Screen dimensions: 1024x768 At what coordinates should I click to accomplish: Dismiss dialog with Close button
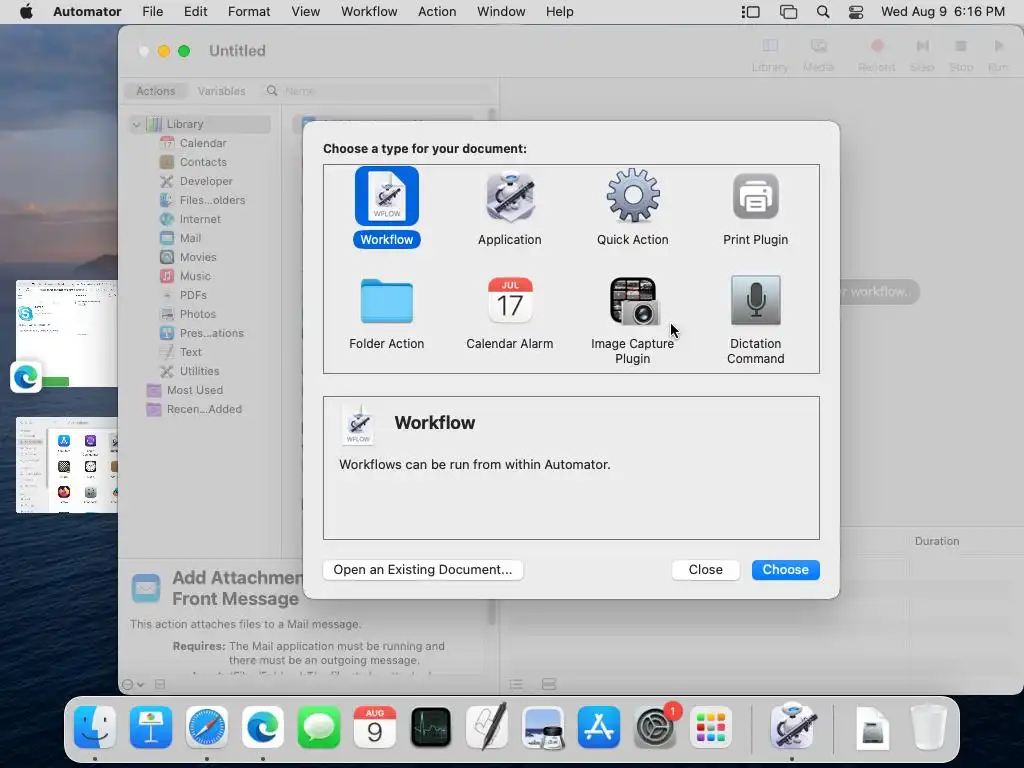[705, 569]
